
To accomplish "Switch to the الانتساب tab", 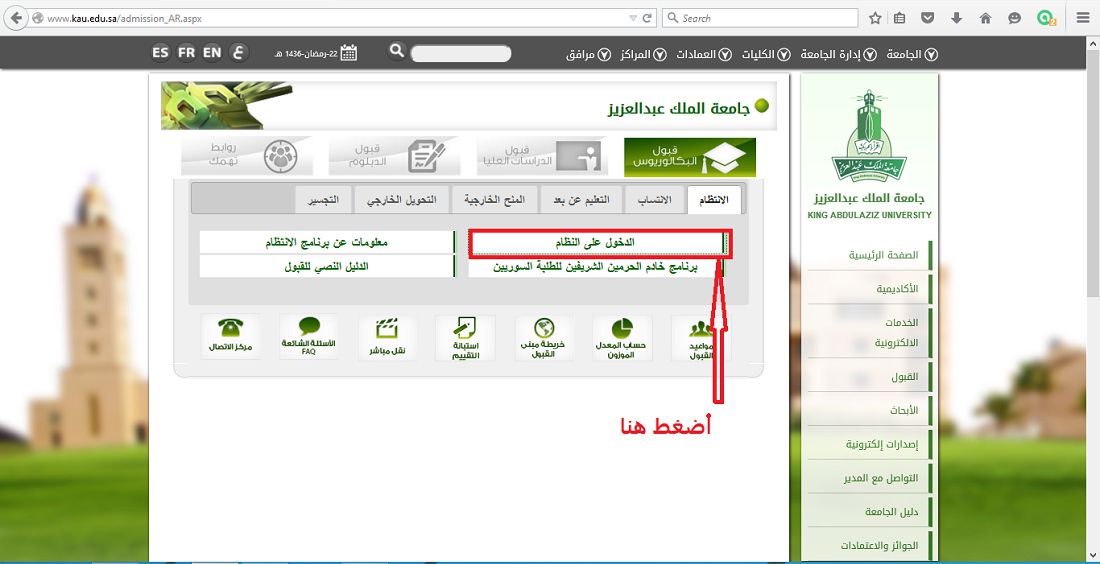I will pos(655,200).
